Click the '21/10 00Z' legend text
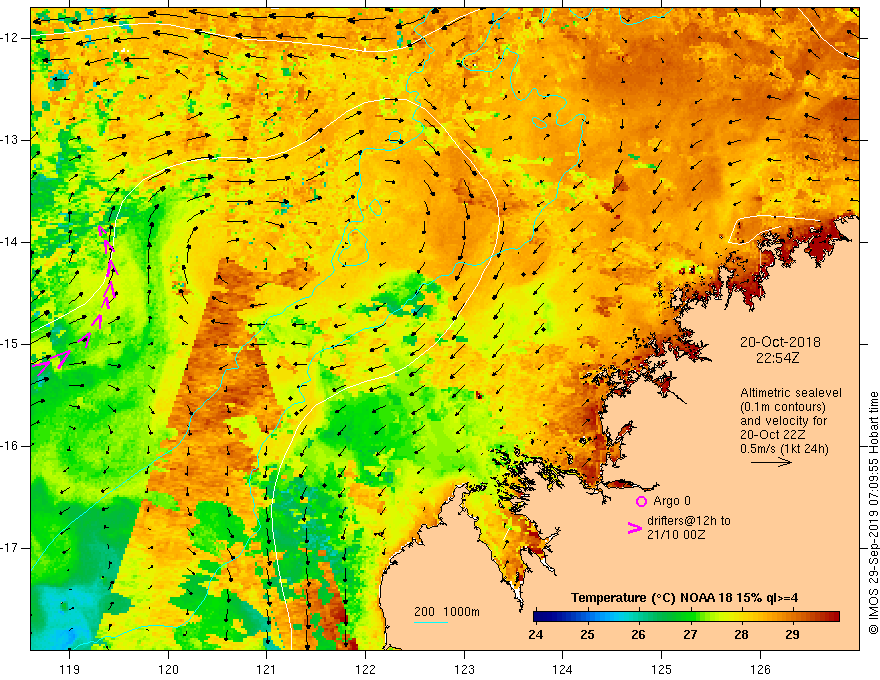 click(676, 535)
